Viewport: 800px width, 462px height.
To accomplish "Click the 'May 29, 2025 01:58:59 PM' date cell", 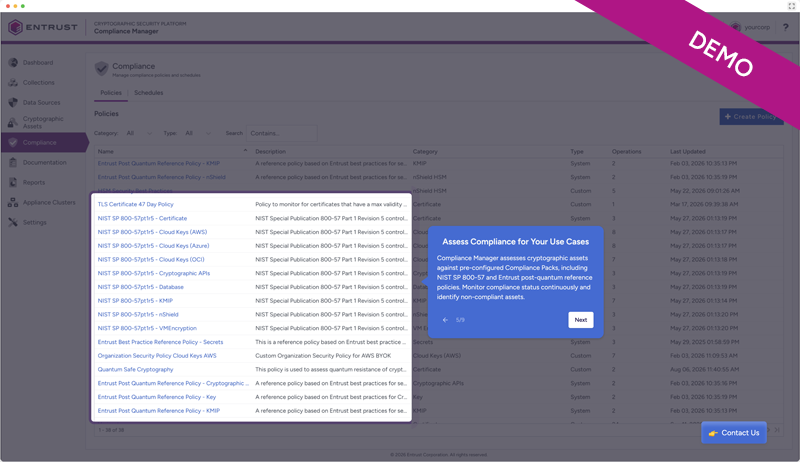I will pos(705,342).
